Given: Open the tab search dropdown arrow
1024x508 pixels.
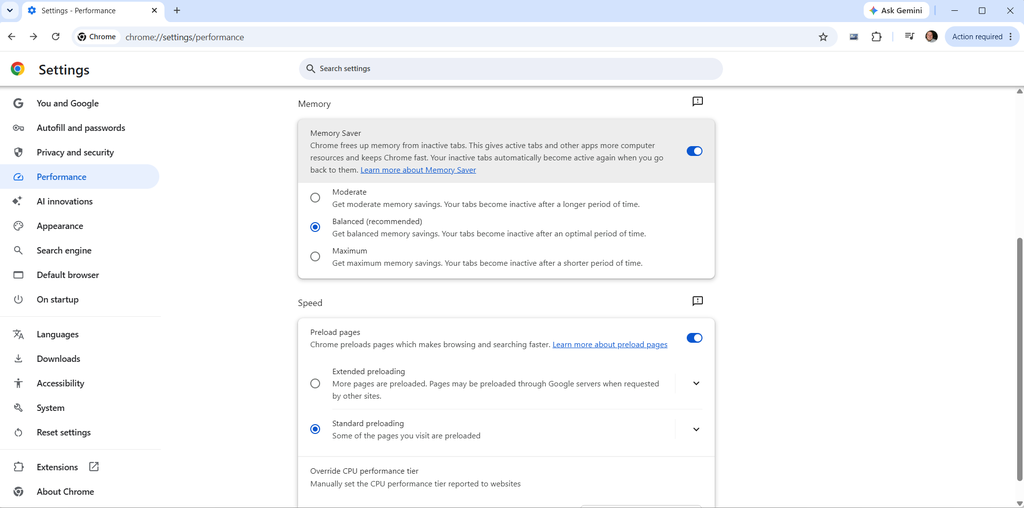Looking at the screenshot, I should pos(10,10).
